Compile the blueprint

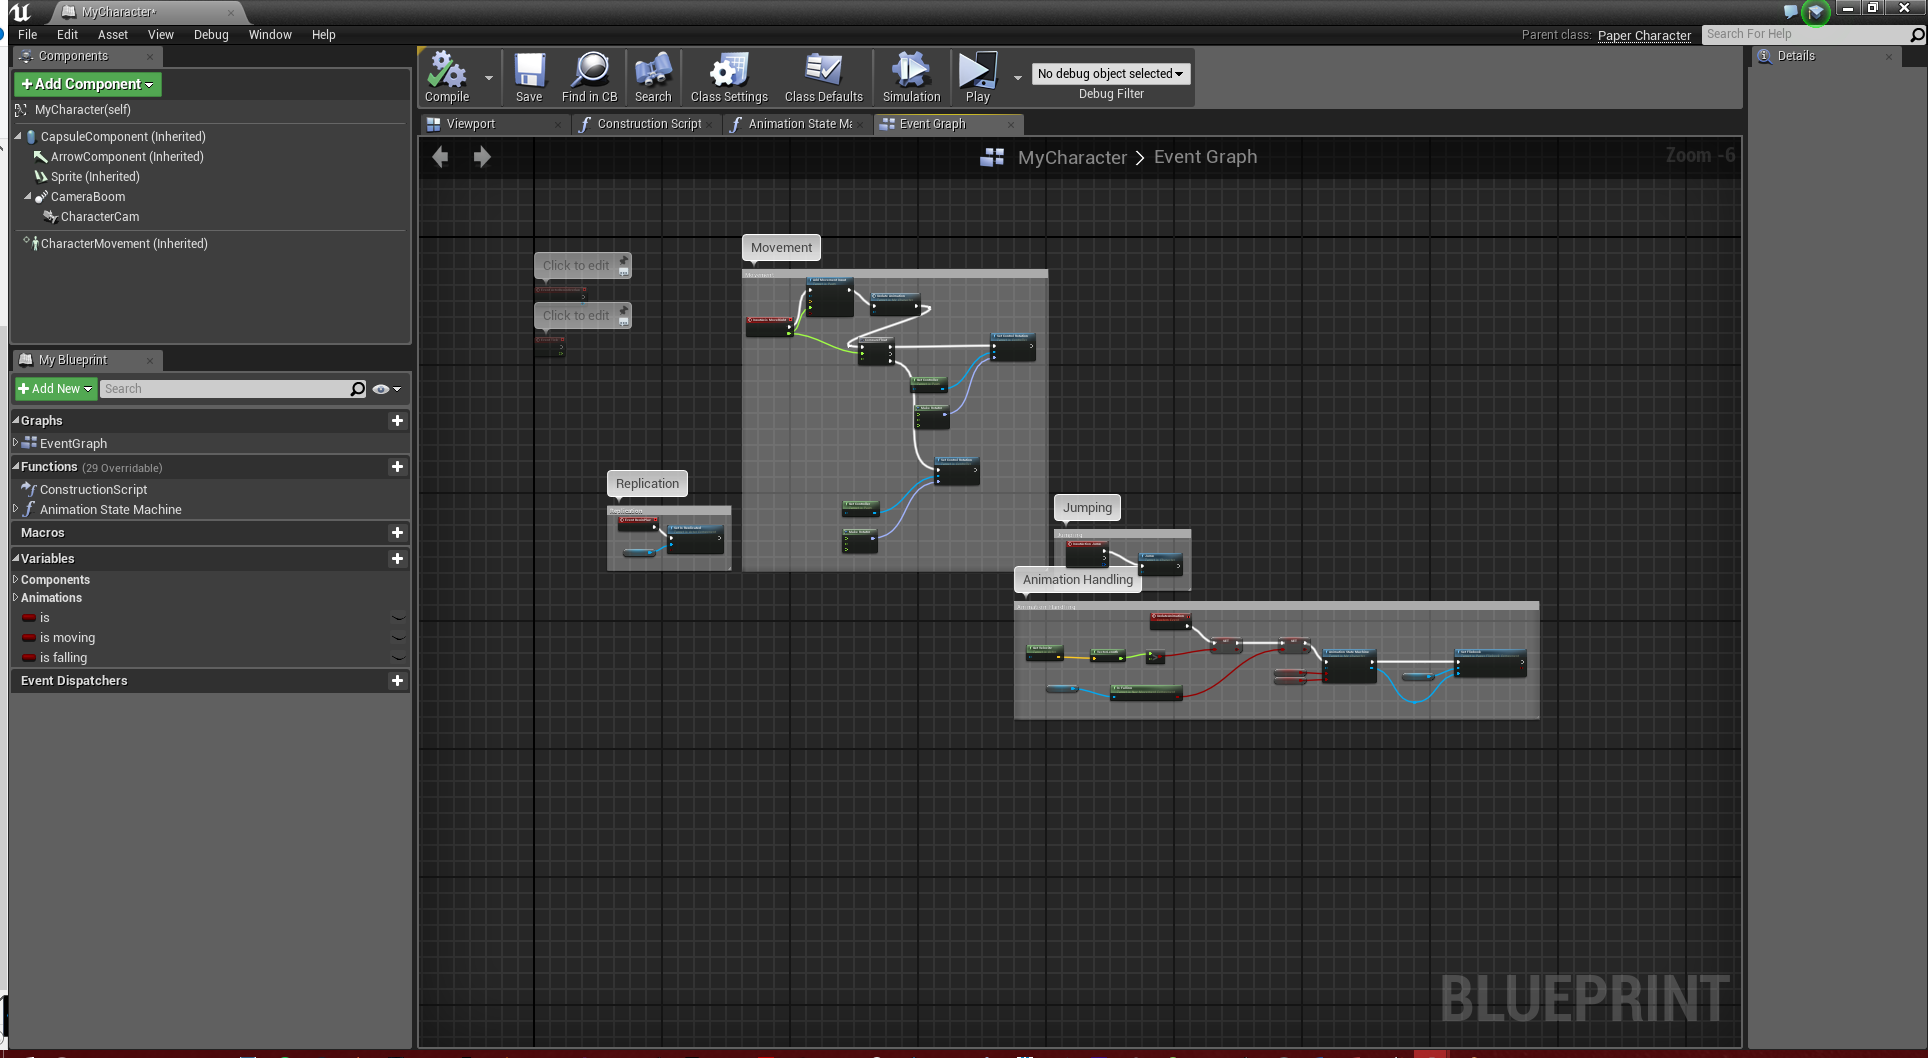(447, 77)
